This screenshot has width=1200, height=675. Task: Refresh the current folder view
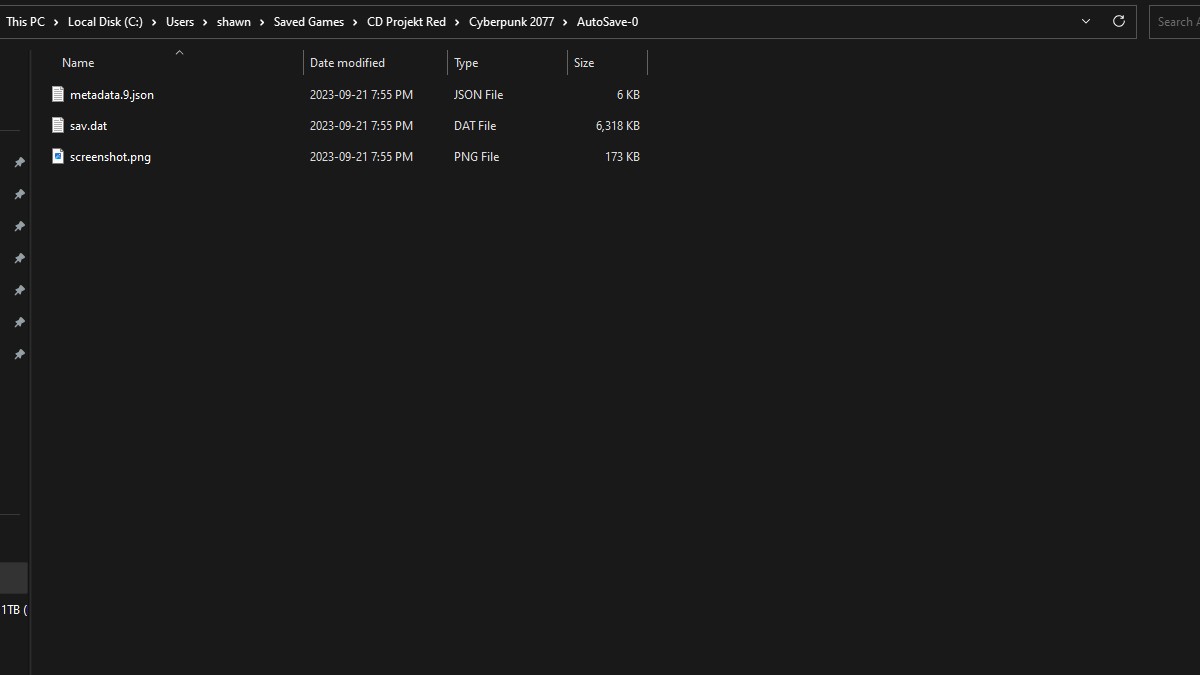[x=1118, y=21]
